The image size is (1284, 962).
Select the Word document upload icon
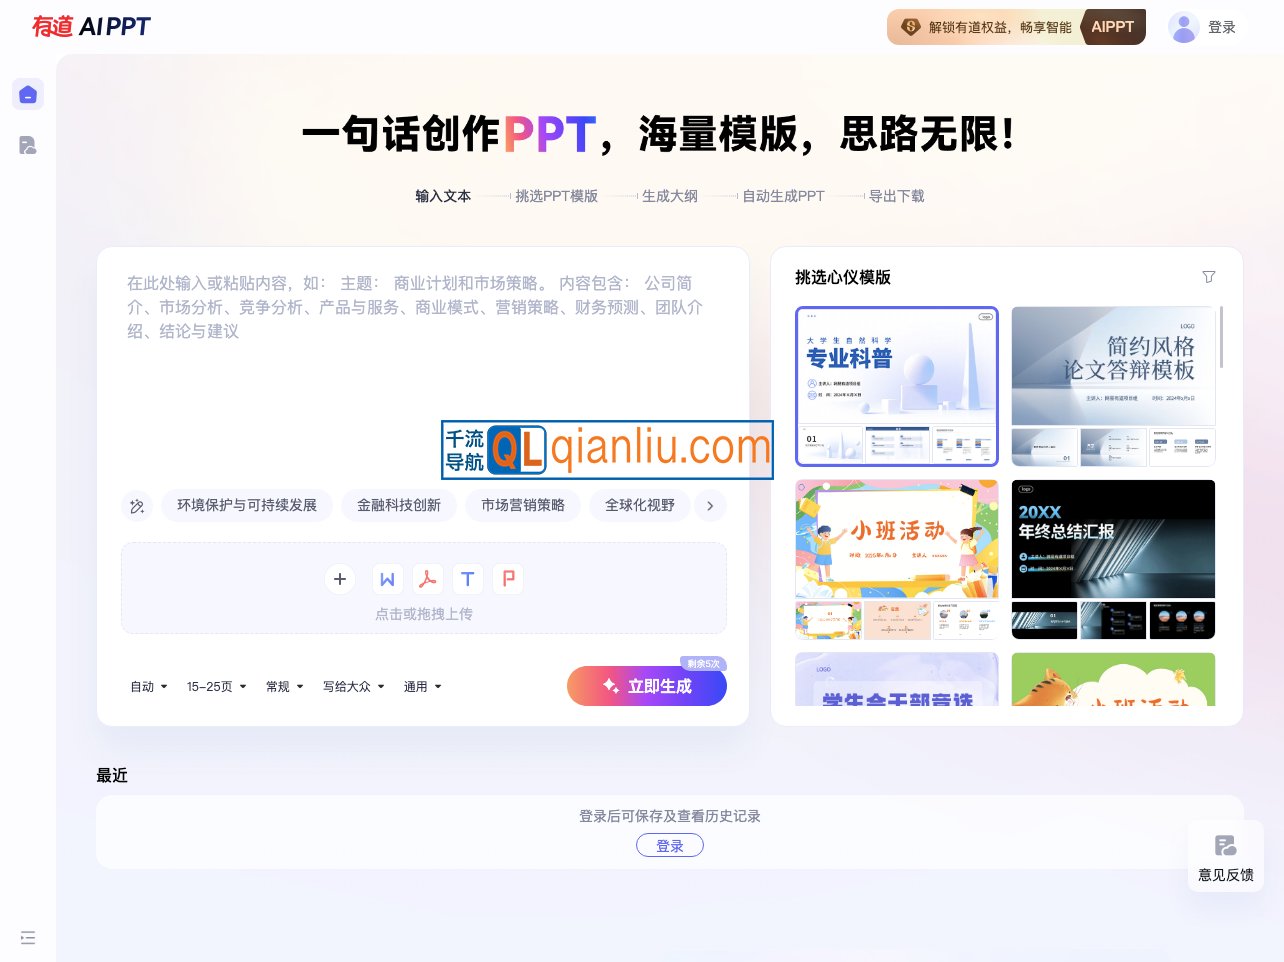(388, 579)
